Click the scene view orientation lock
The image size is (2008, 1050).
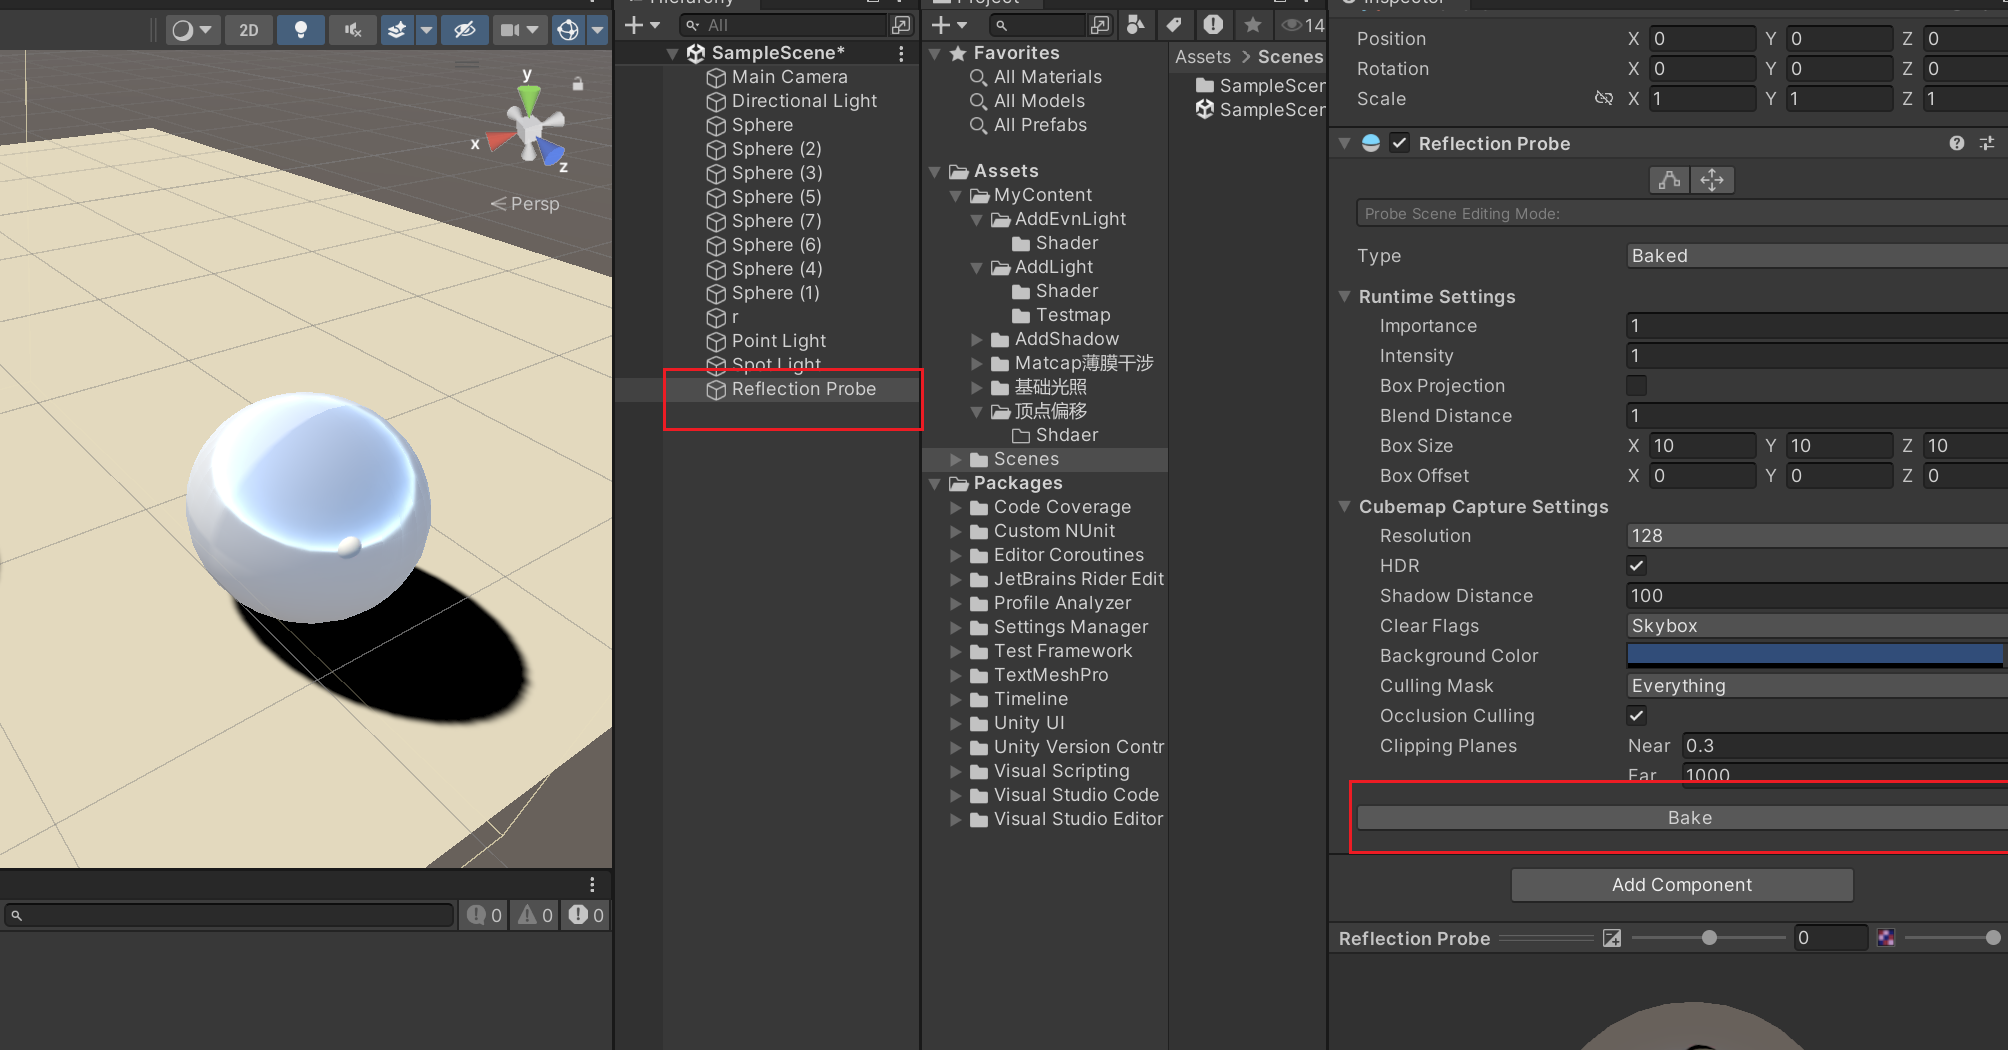click(x=578, y=85)
